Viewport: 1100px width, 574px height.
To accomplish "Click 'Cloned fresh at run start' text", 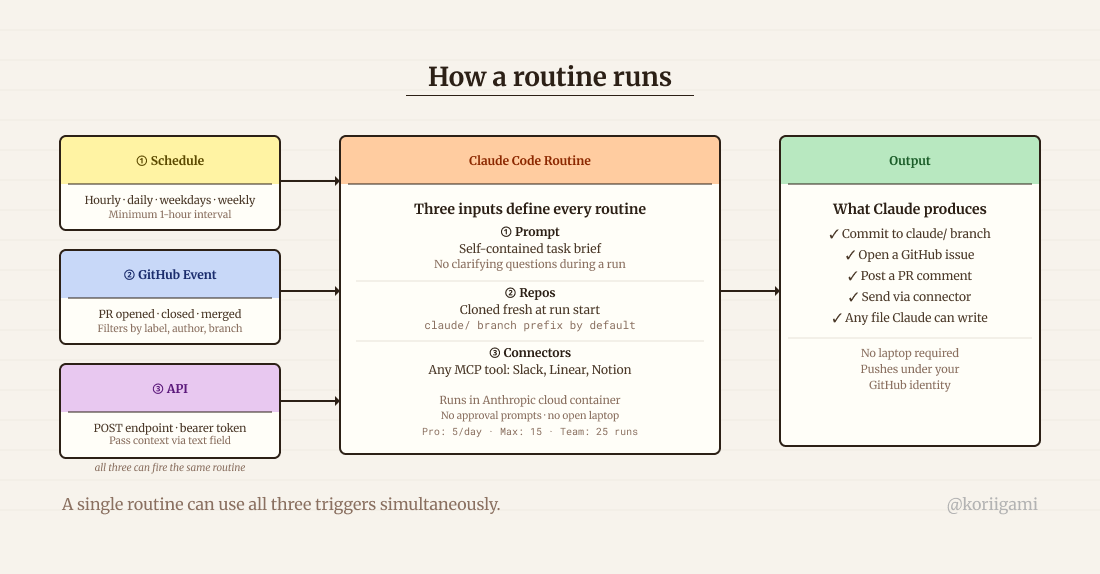I will [530, 309].
